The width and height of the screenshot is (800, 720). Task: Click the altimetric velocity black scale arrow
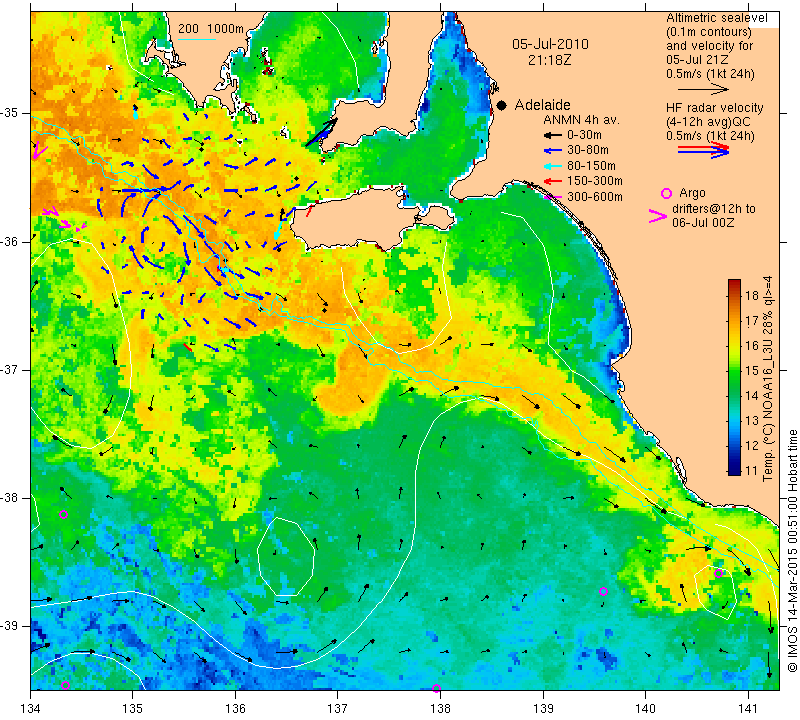[703, 89]
